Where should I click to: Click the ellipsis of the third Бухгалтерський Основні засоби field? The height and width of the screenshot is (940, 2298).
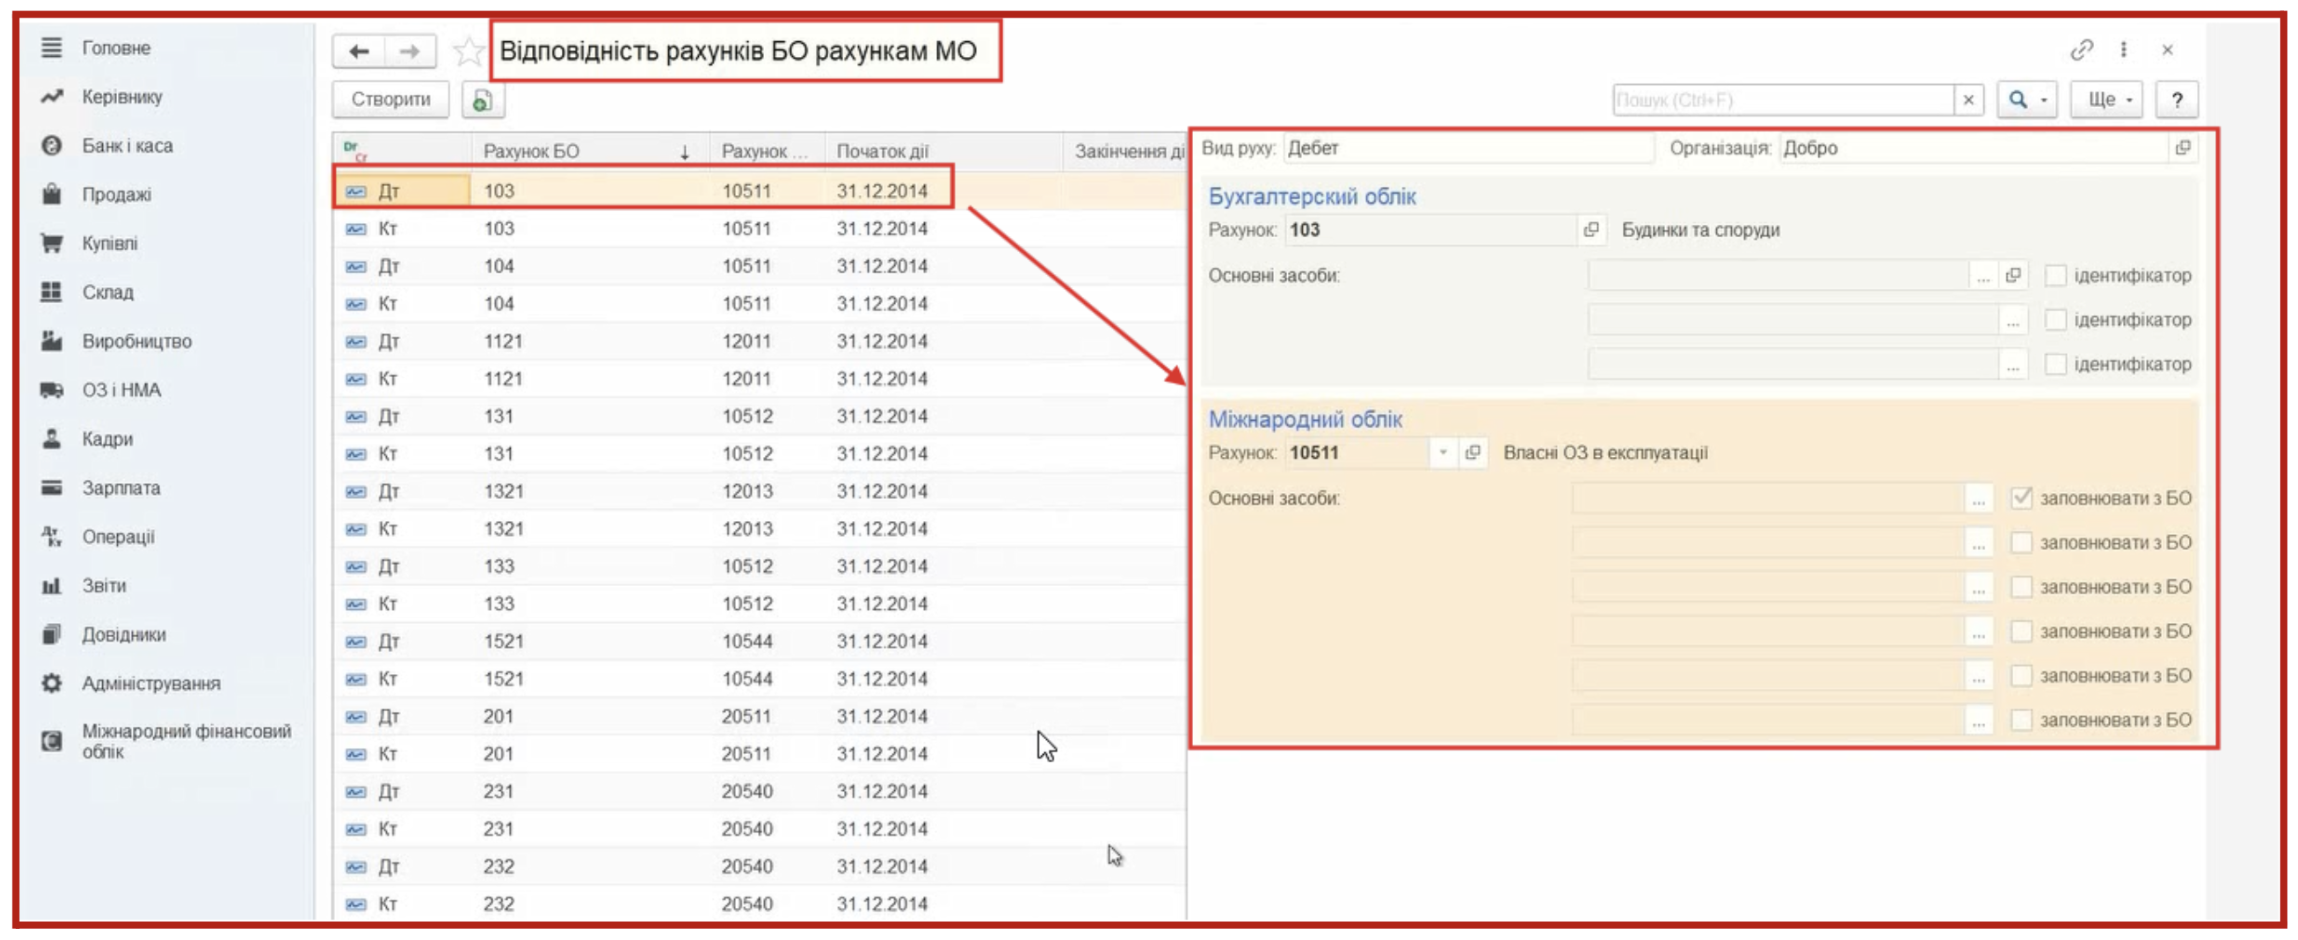click(2013, 364)
